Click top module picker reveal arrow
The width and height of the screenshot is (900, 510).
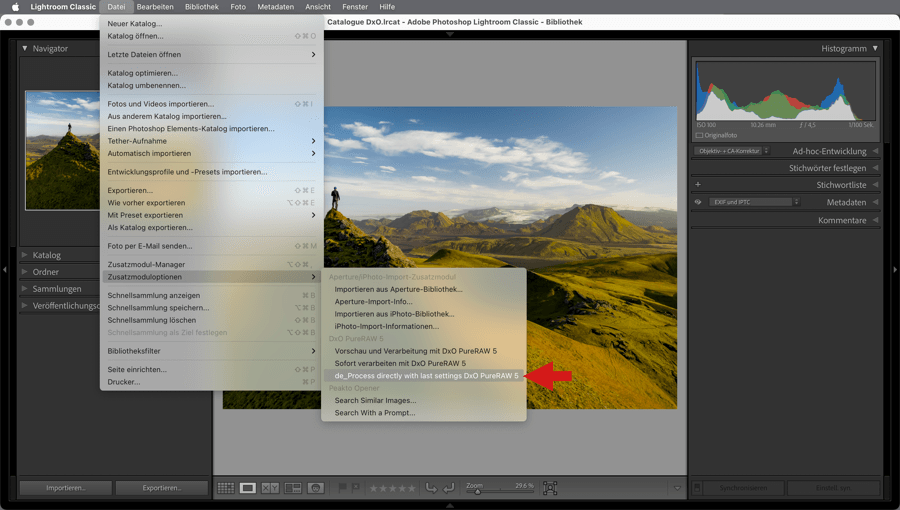[x=450, y=34]
